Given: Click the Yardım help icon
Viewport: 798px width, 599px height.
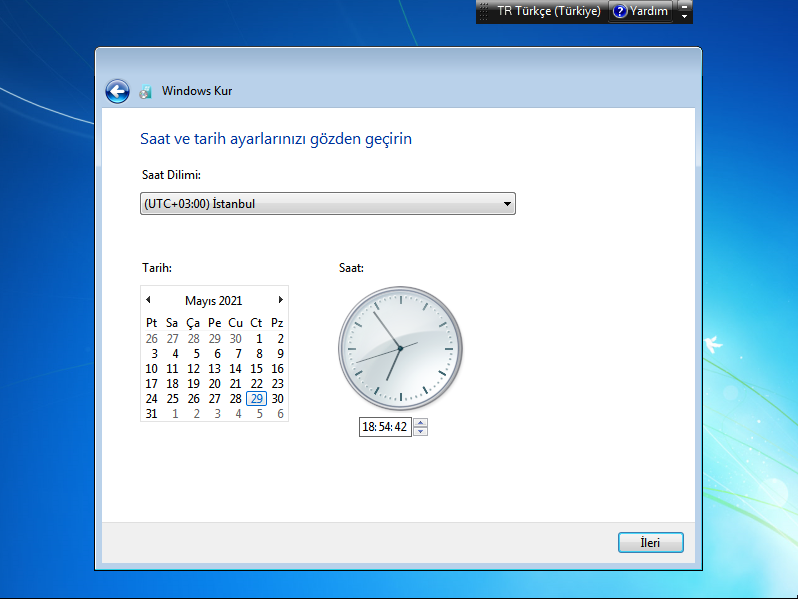Looking at the screenshot, I should (x=620, y=12).
